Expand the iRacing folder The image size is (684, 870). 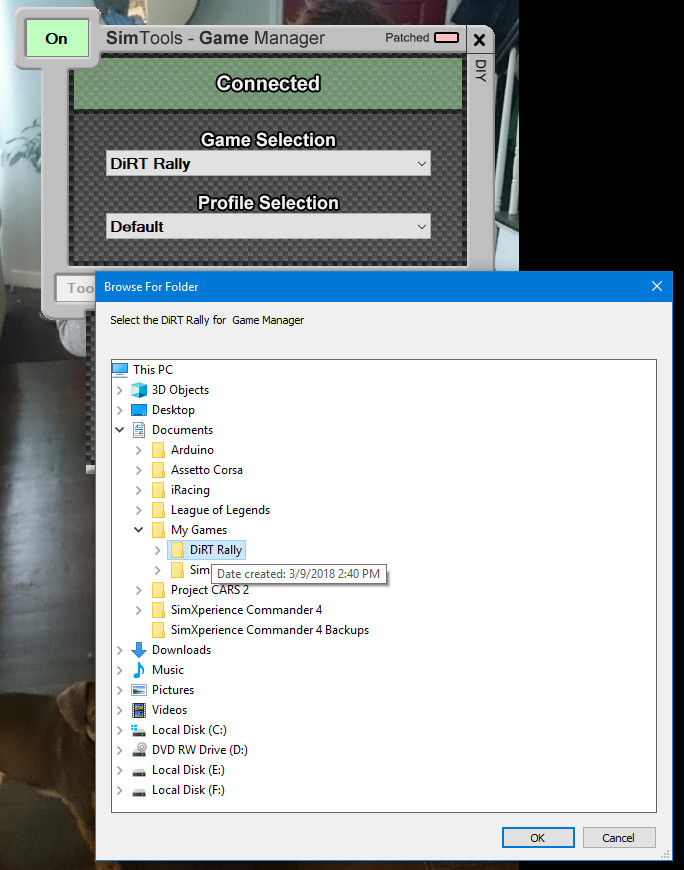click(x=139, y=490)
